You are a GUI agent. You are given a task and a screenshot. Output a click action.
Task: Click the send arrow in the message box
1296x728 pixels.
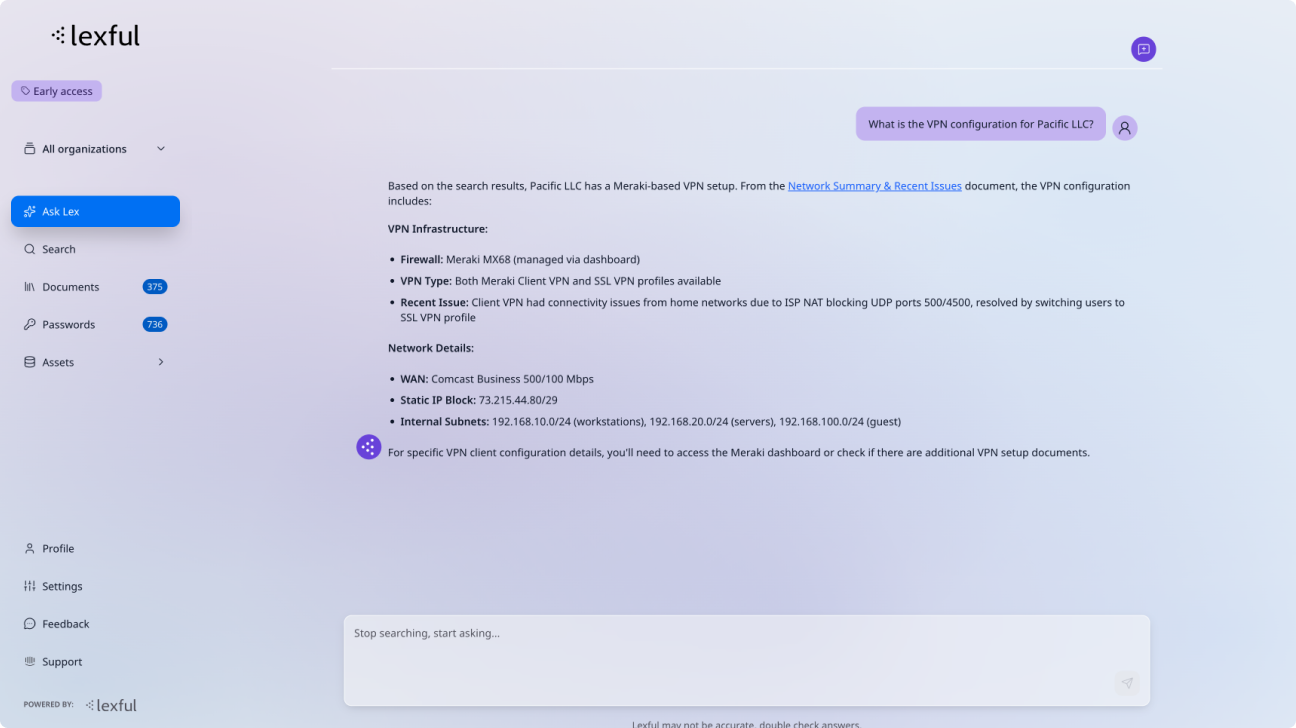click(1127, 683)
